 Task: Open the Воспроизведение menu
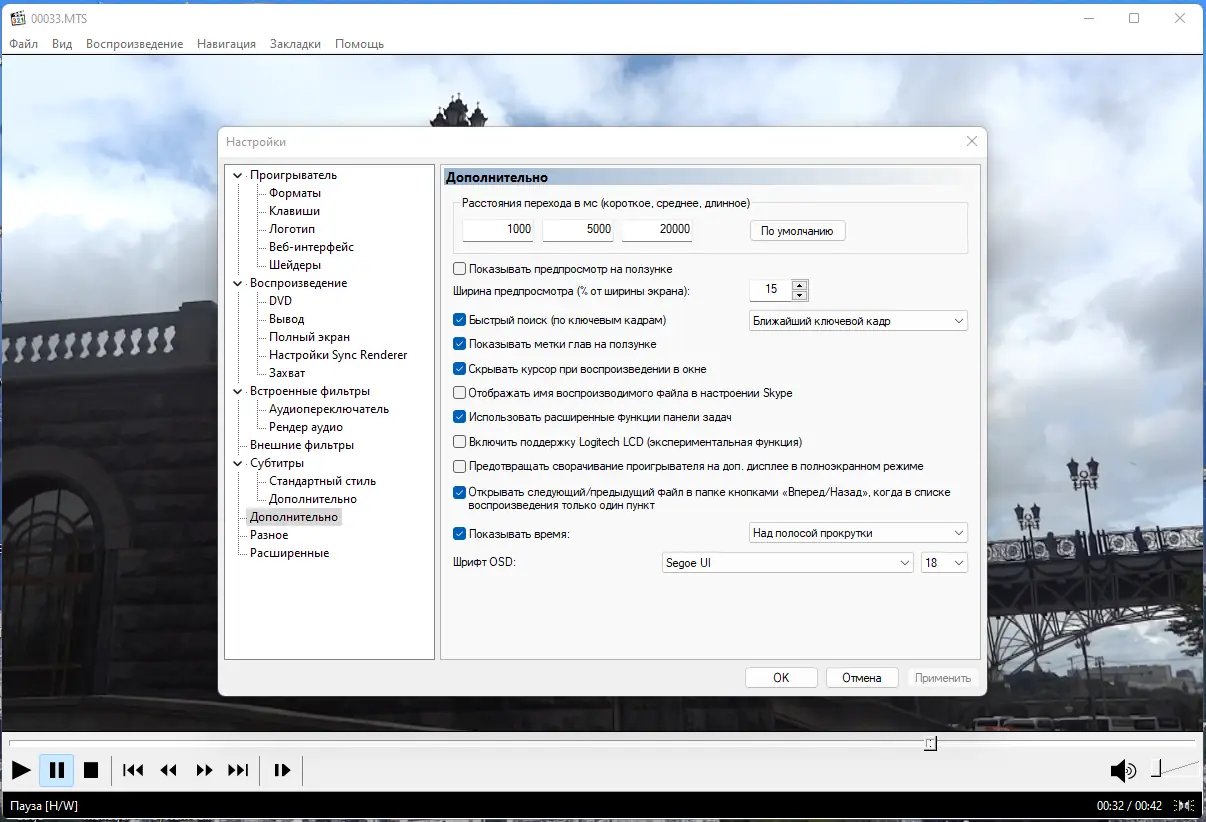[x=134, y=44]
